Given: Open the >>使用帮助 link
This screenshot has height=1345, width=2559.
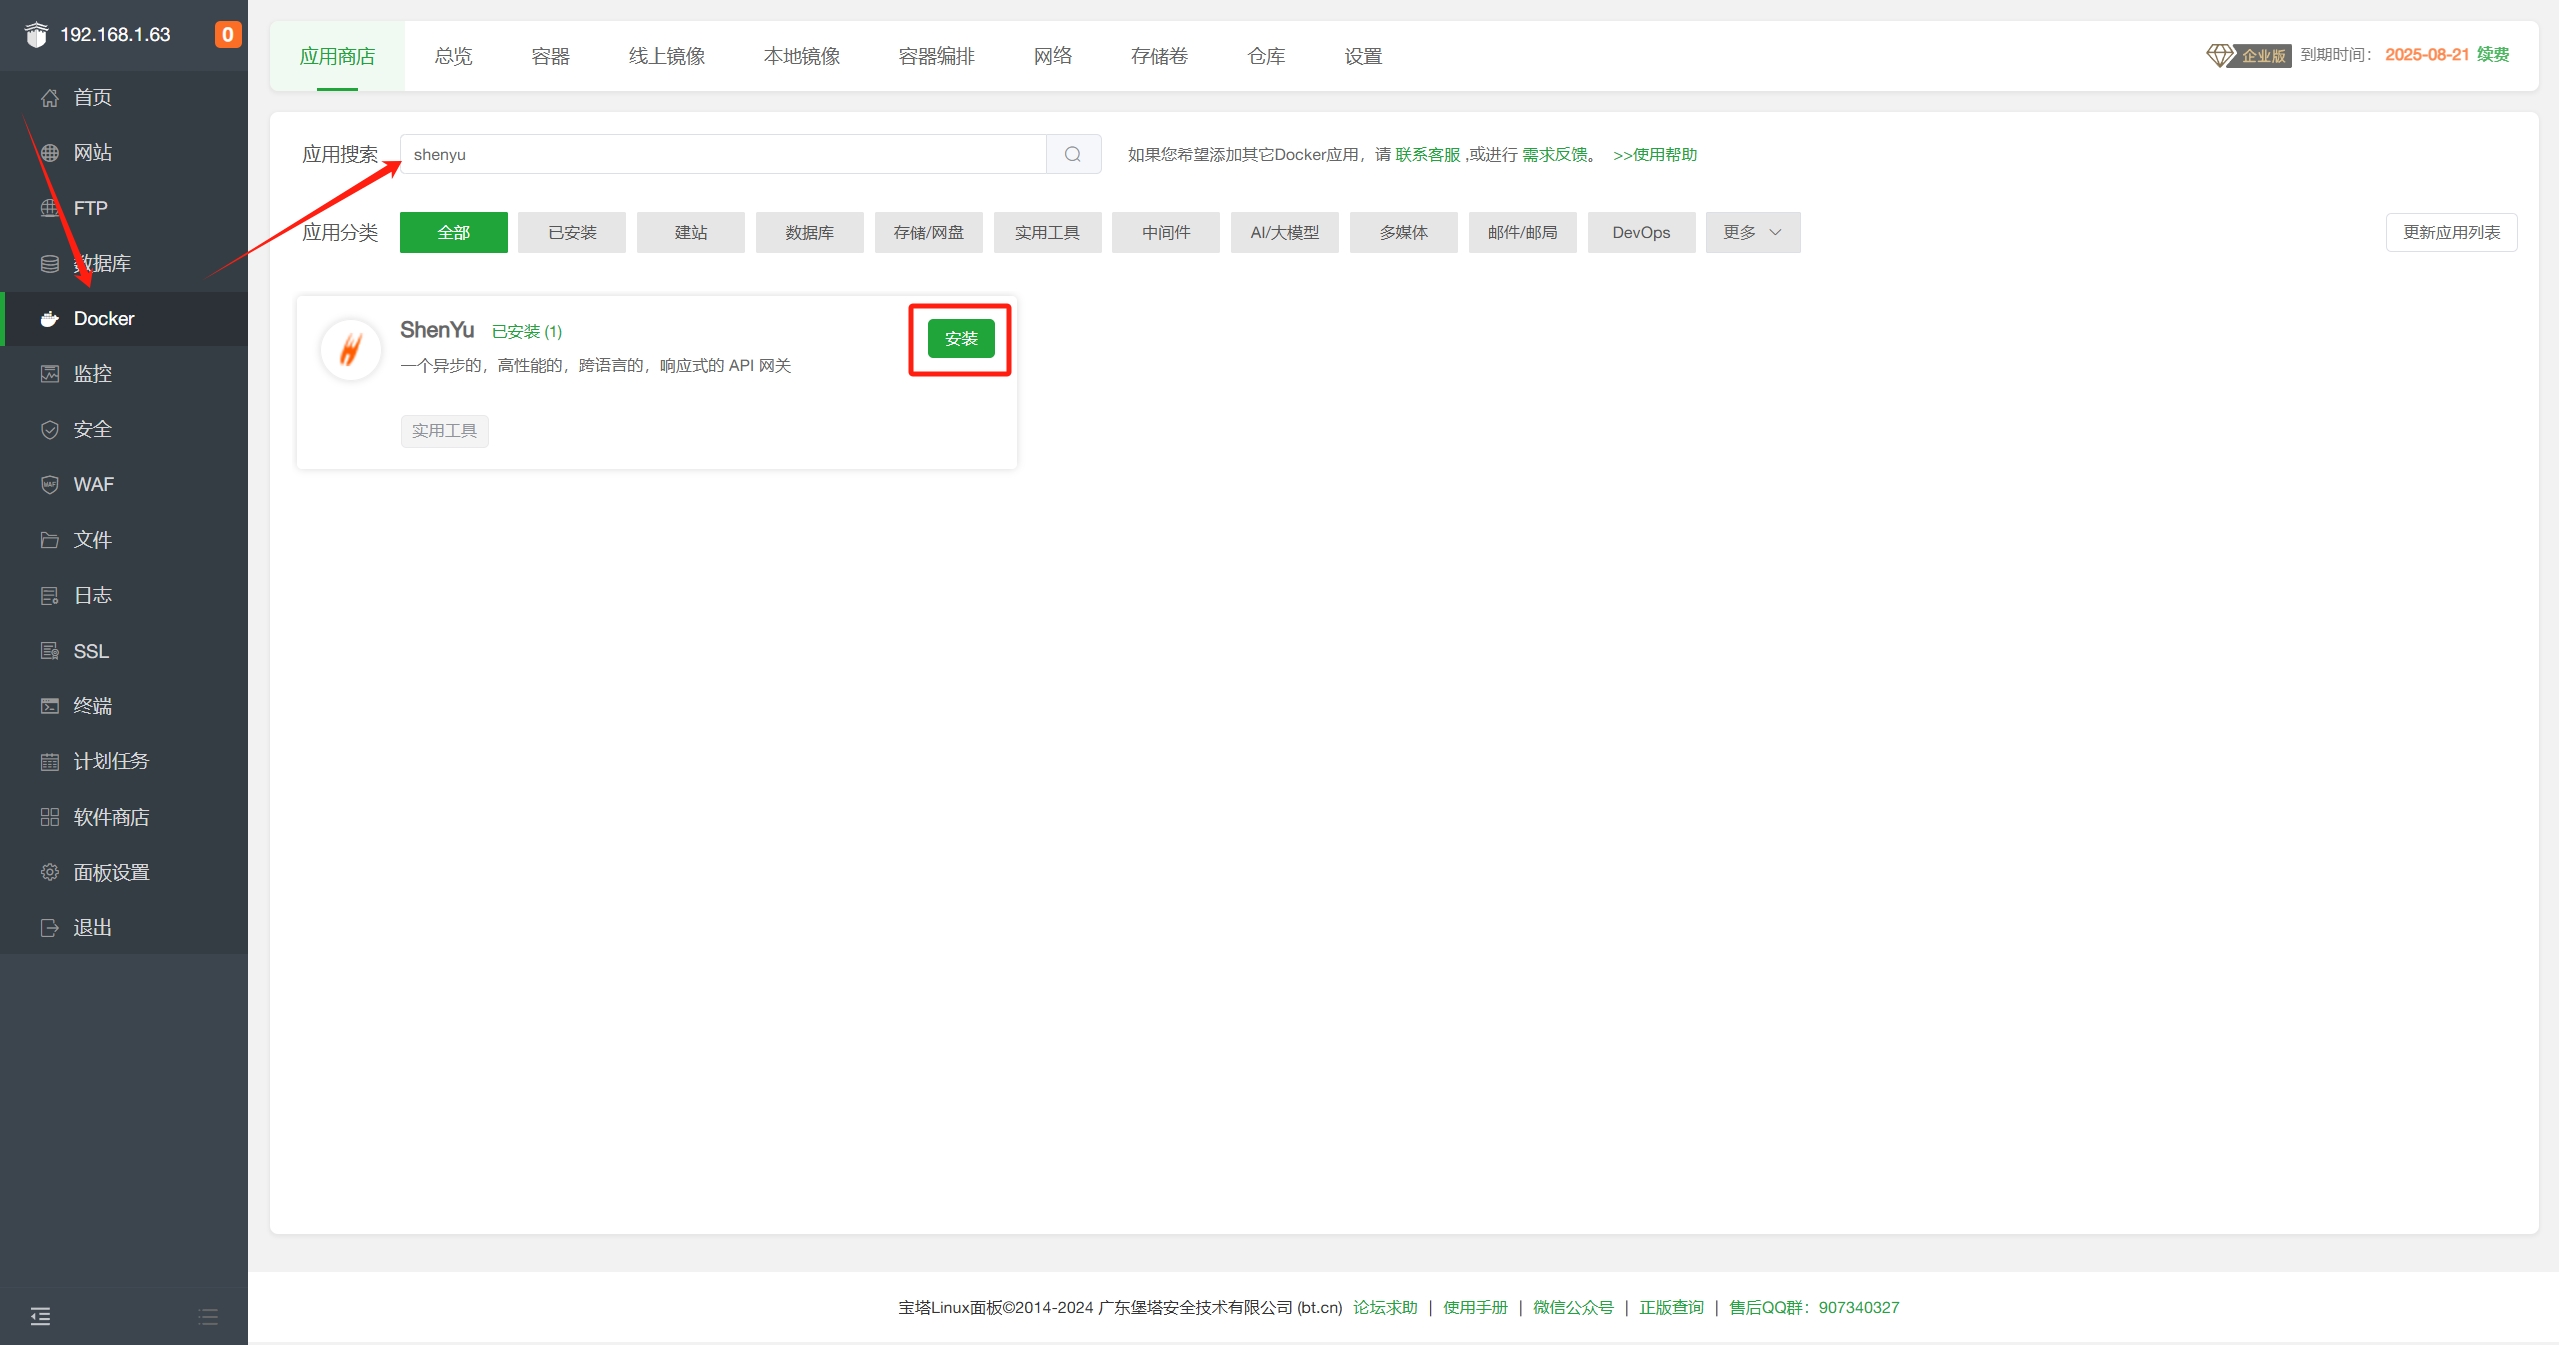Looking at the screenshot, I should tap(1654, 154).
